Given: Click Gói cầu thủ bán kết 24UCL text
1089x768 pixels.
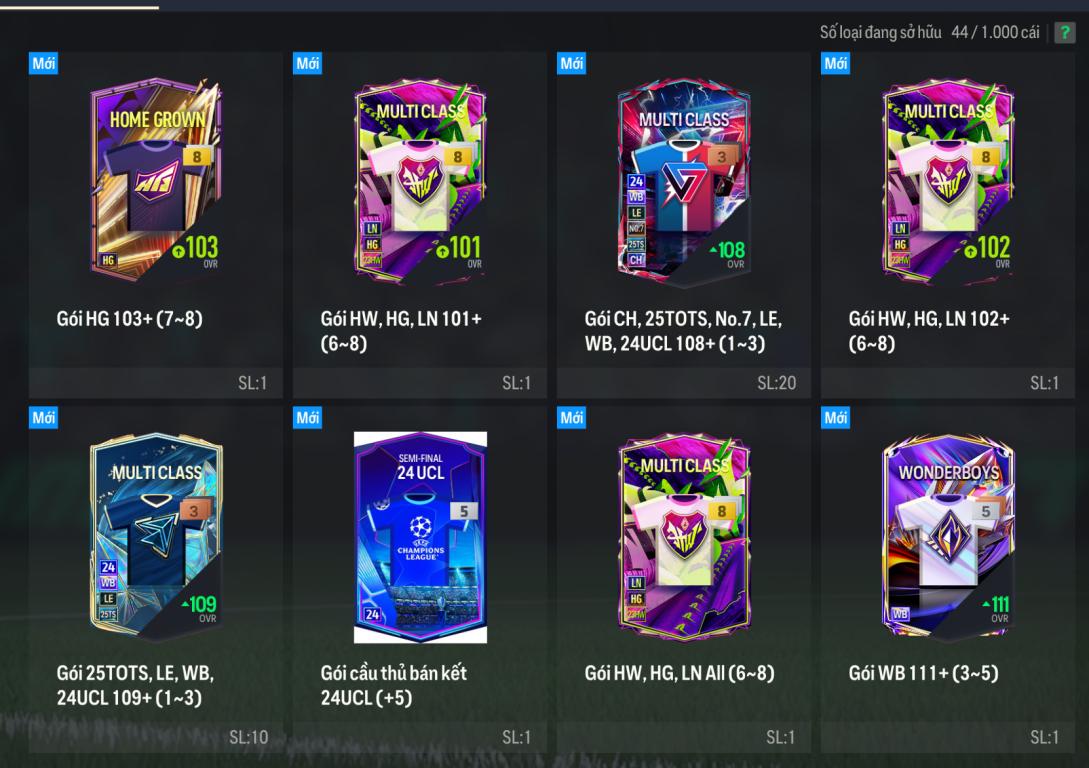Looking at the screenshot, I should (394, 685).
